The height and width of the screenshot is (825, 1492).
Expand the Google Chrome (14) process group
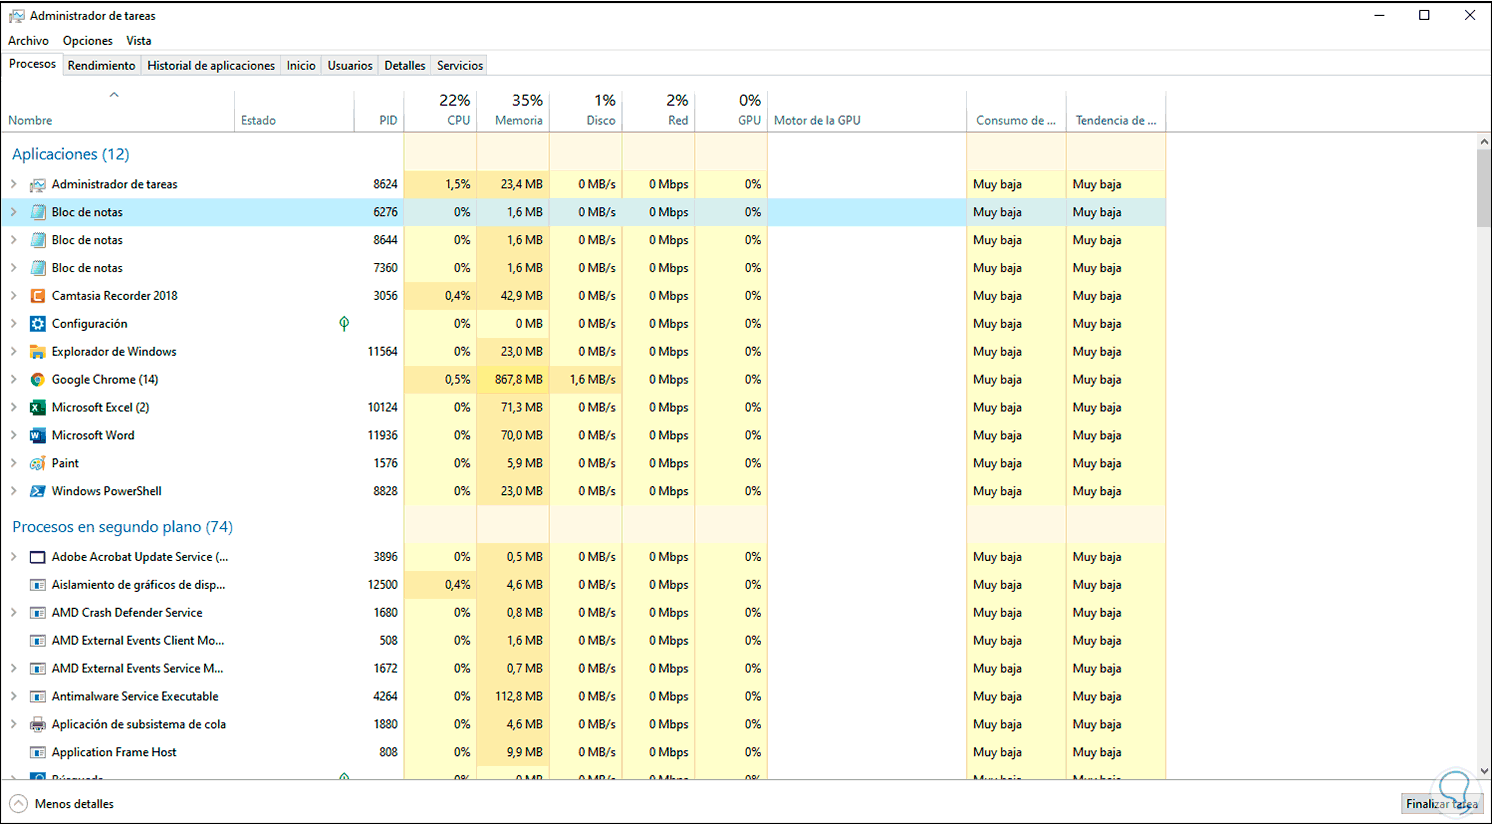tap(14, 380)
